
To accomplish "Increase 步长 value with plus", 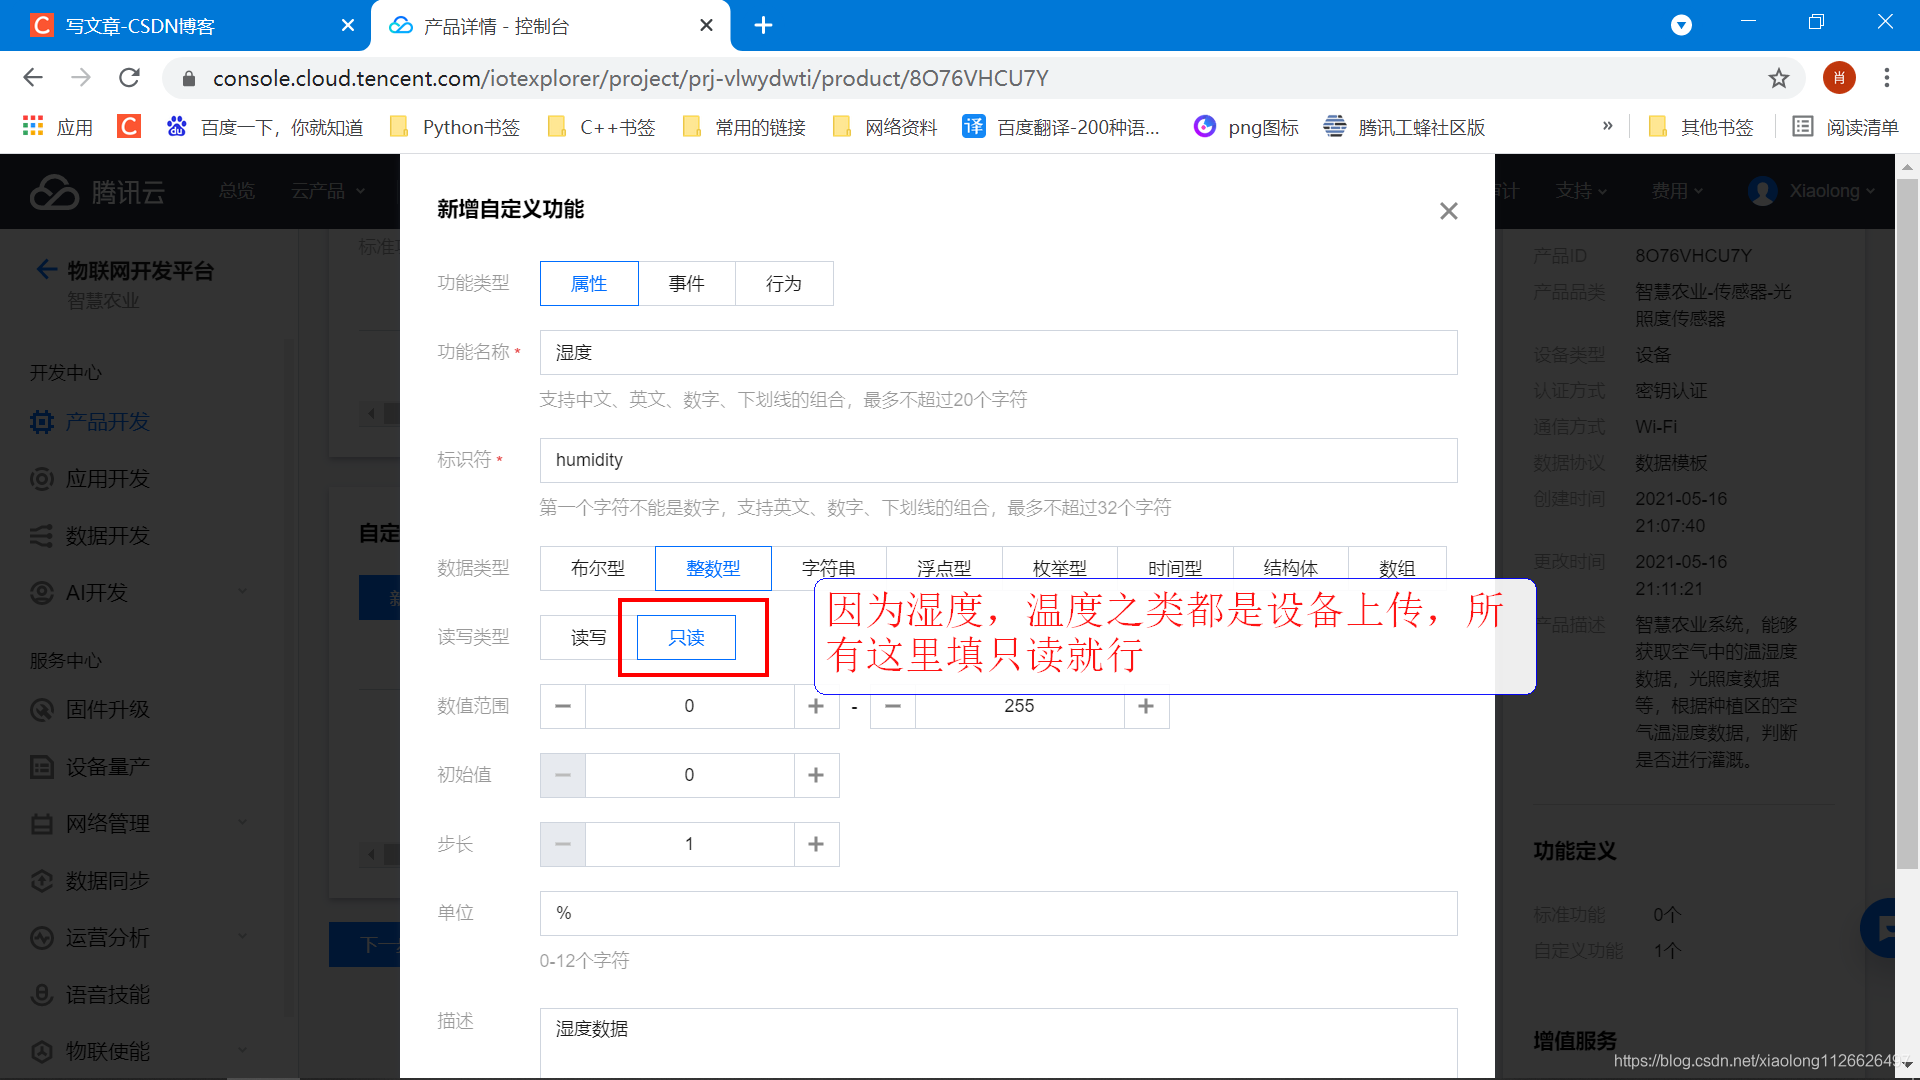I will [816, 845].
